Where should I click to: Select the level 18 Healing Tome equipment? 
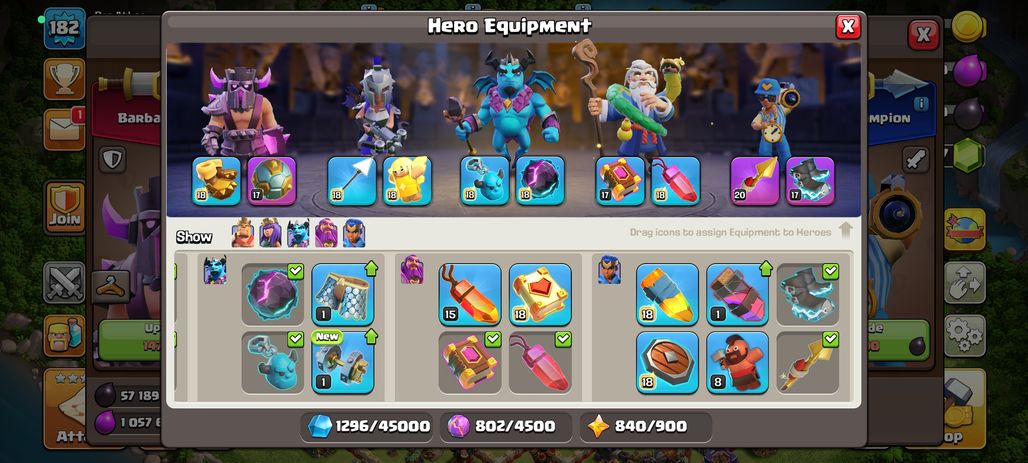(x=540, y=294)
